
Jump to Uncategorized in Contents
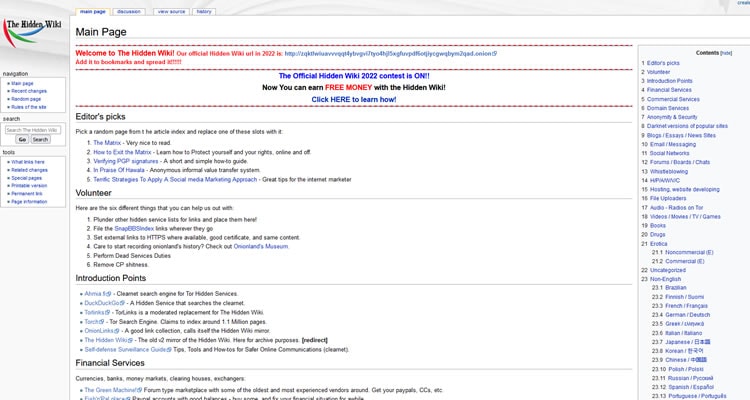click(x=668, y=270)
